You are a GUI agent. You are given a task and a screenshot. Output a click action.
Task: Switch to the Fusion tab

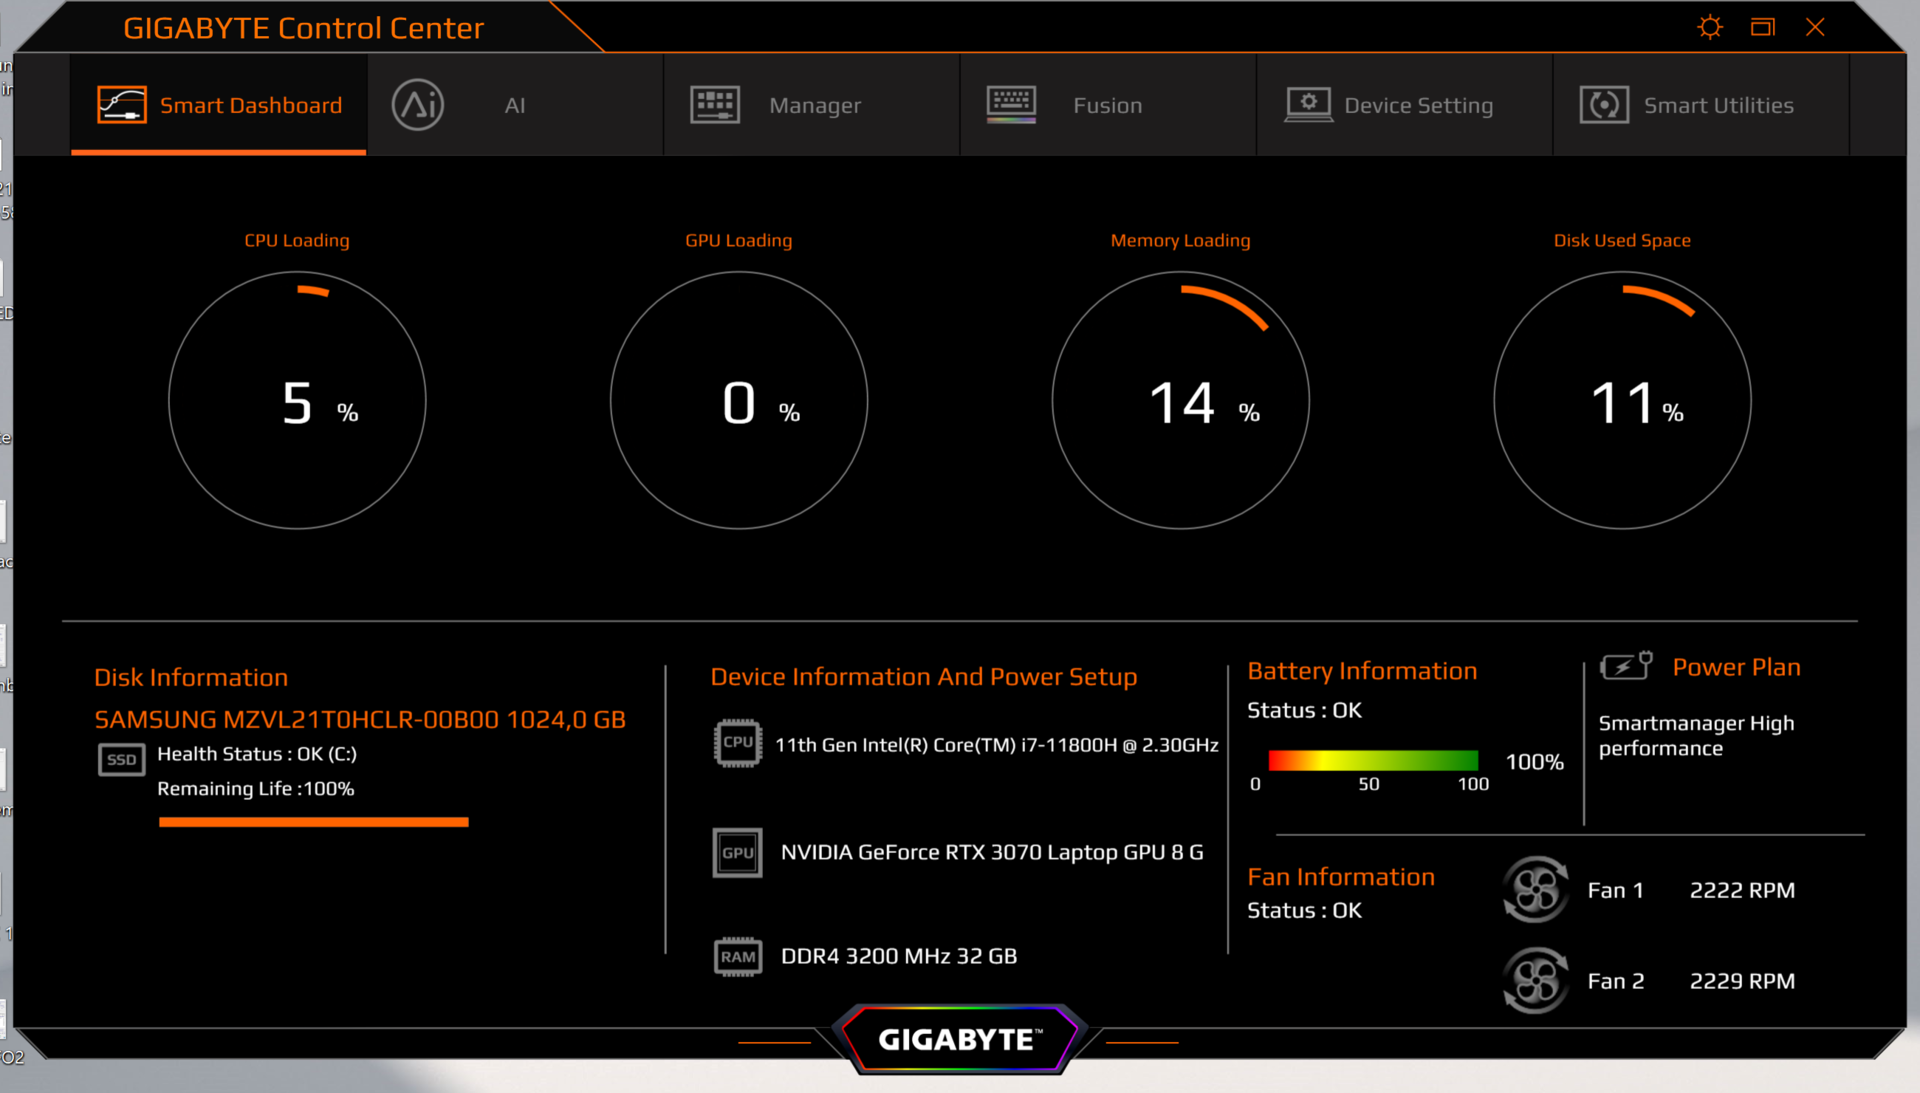pos(1107,105)
